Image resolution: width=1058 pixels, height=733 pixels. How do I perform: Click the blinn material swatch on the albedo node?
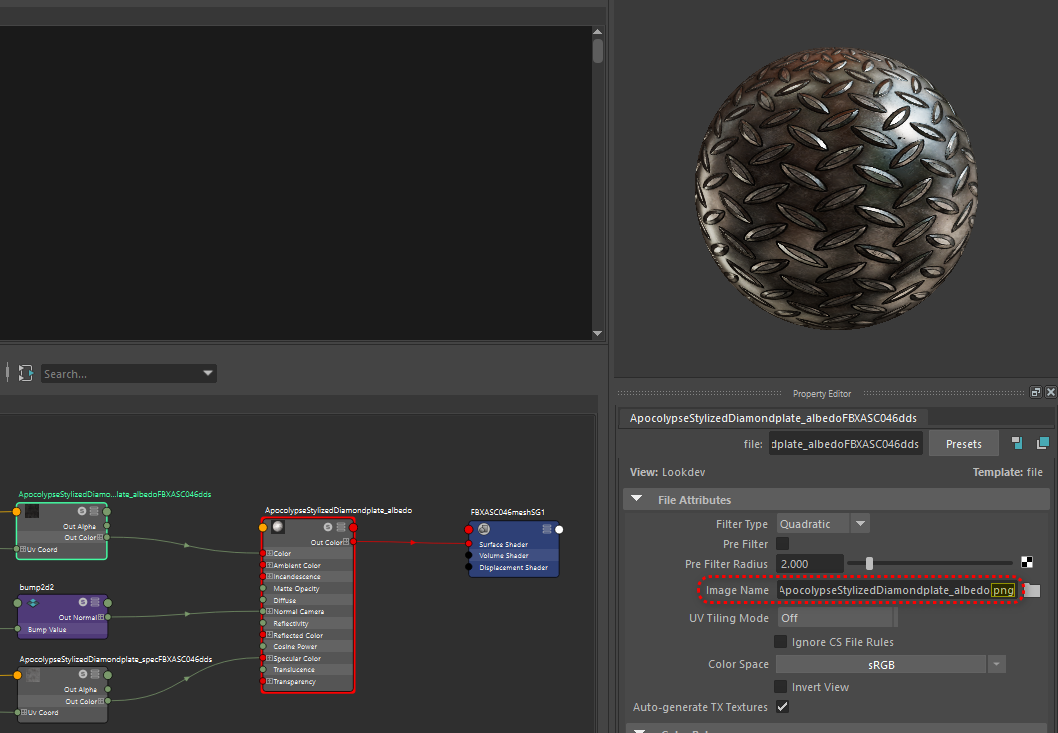[278, 527]
